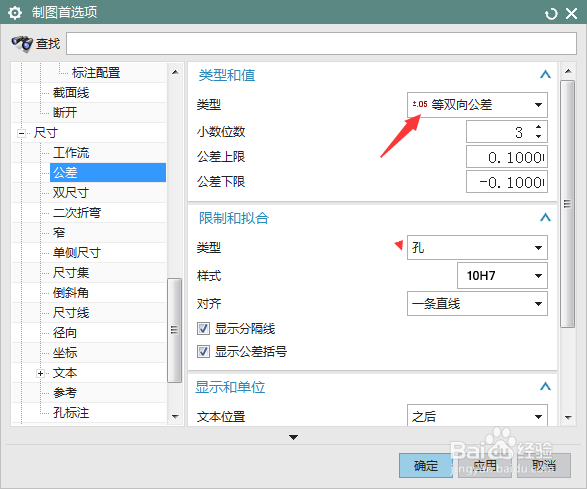This screenshot has width=587, height=489.
Task: Toggle the 显示分隔线 checkbox
Action: [x=203, y=329]
